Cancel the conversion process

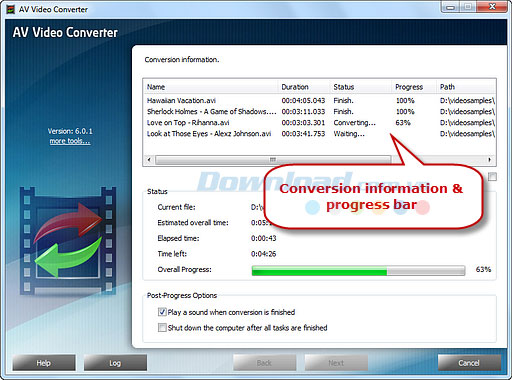[x=469, y=363]
